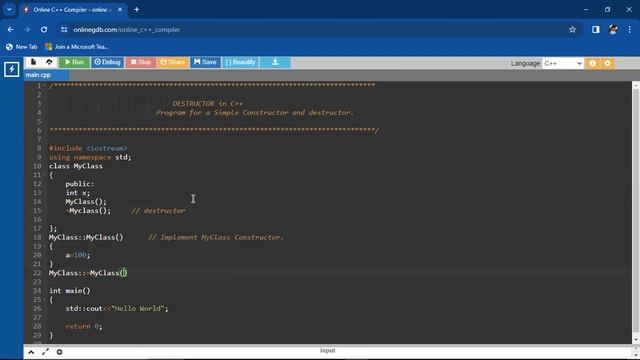The height and width of the screenshot is (360, 640).
Task: Click the red Stop button
Action: (x=140, y=62)
